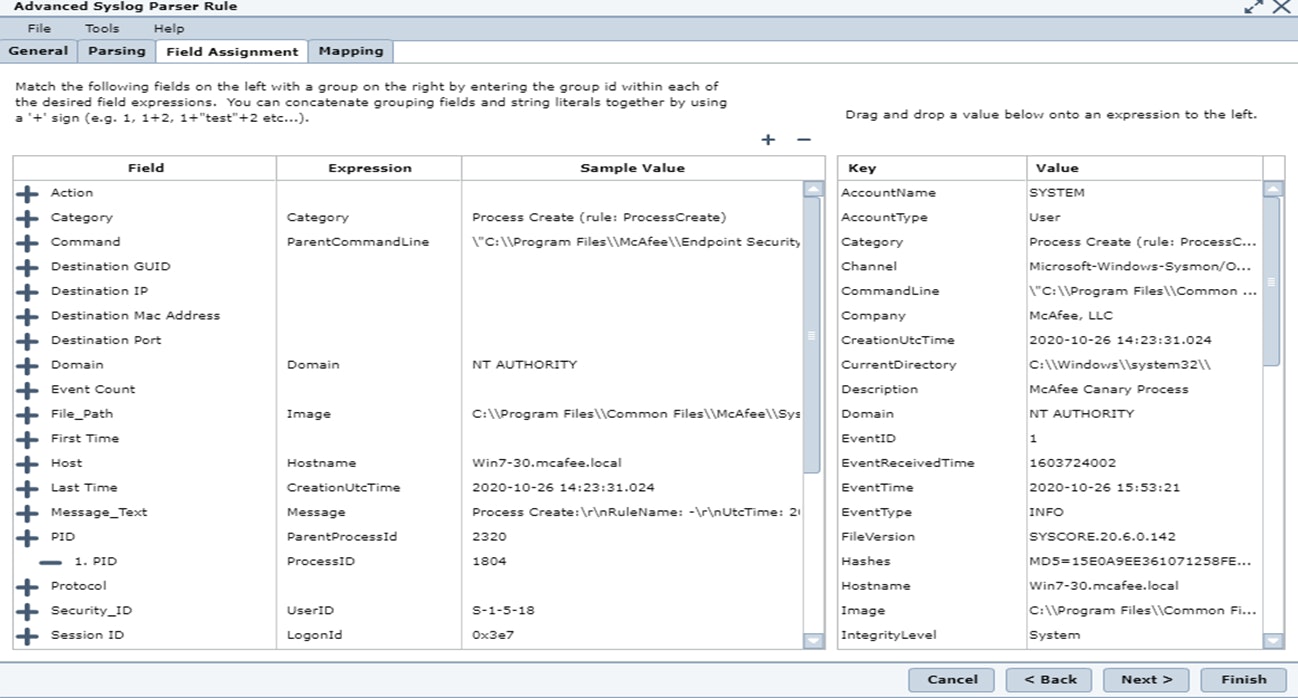Click the plus icon beside Message_Text field
The image size is (1298, 698).
28,512
